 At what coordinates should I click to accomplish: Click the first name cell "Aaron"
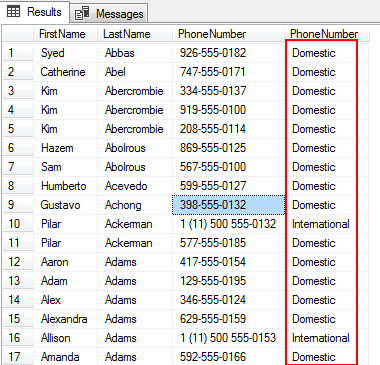(65, 262)
